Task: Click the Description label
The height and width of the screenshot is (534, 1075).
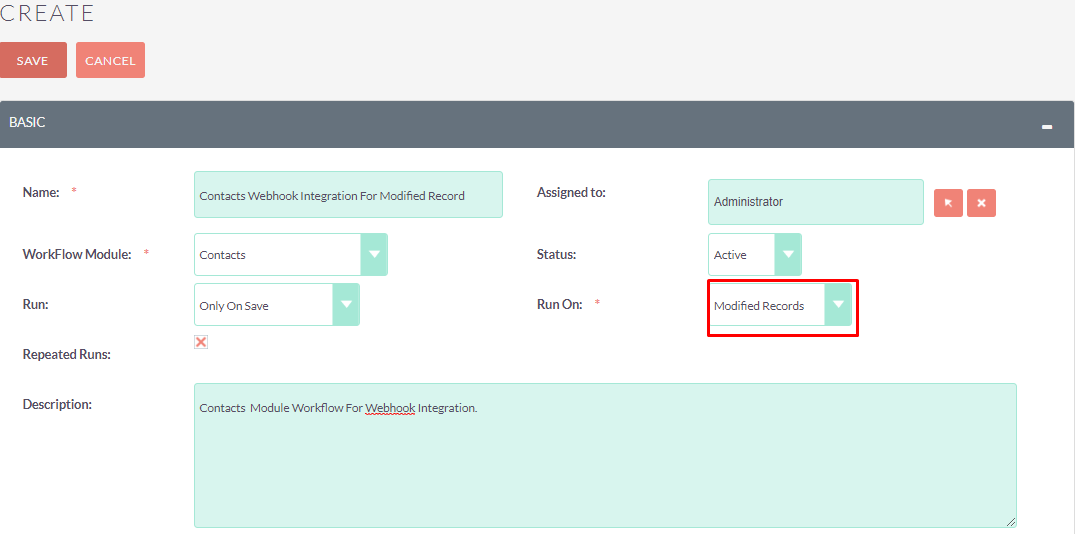Action: pyautogui.click(x=57, y=404)
